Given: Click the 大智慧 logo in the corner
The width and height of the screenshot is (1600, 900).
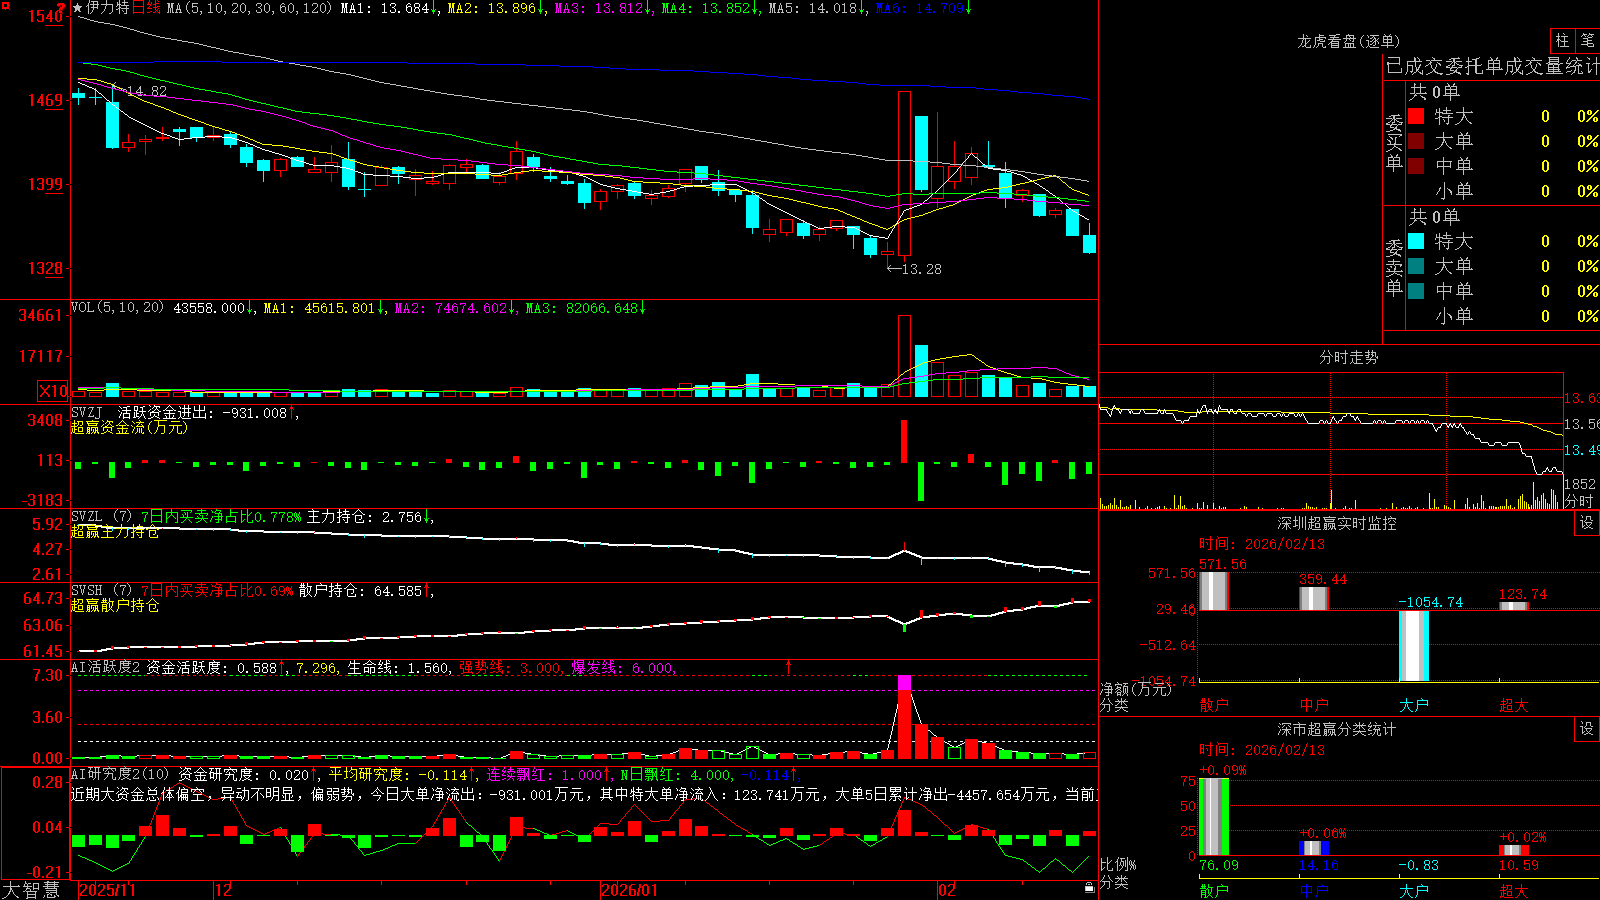Looking at the screenshot, I should [31, 890].
